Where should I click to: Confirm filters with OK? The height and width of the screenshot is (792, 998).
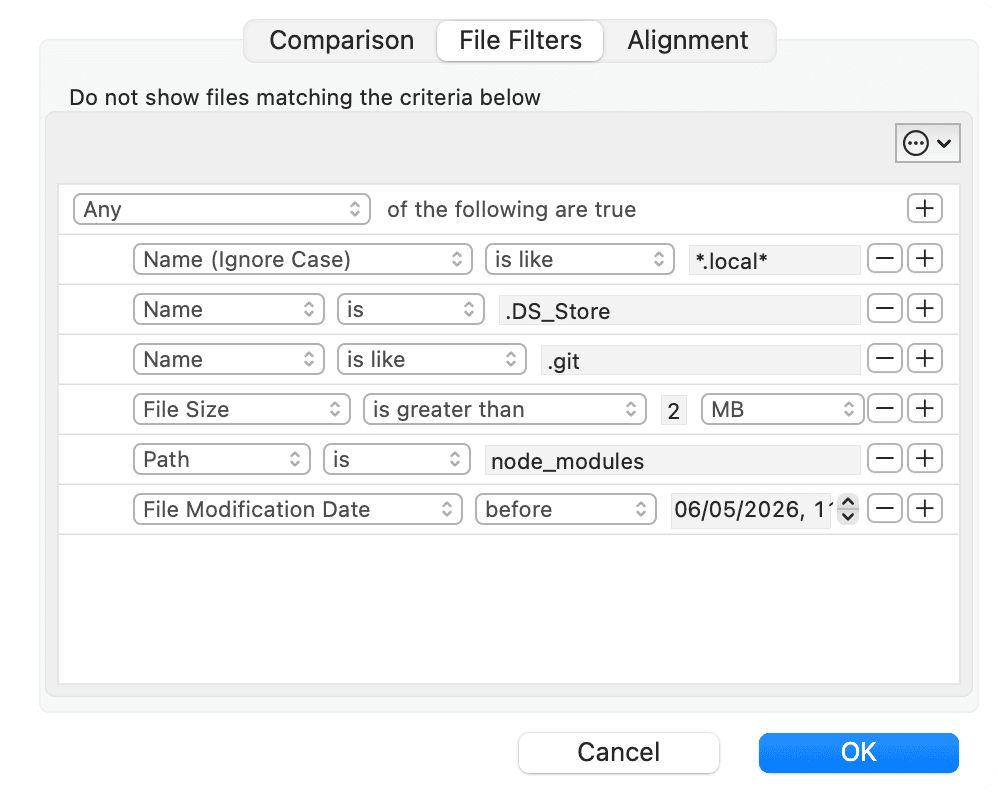coord(859,753)
